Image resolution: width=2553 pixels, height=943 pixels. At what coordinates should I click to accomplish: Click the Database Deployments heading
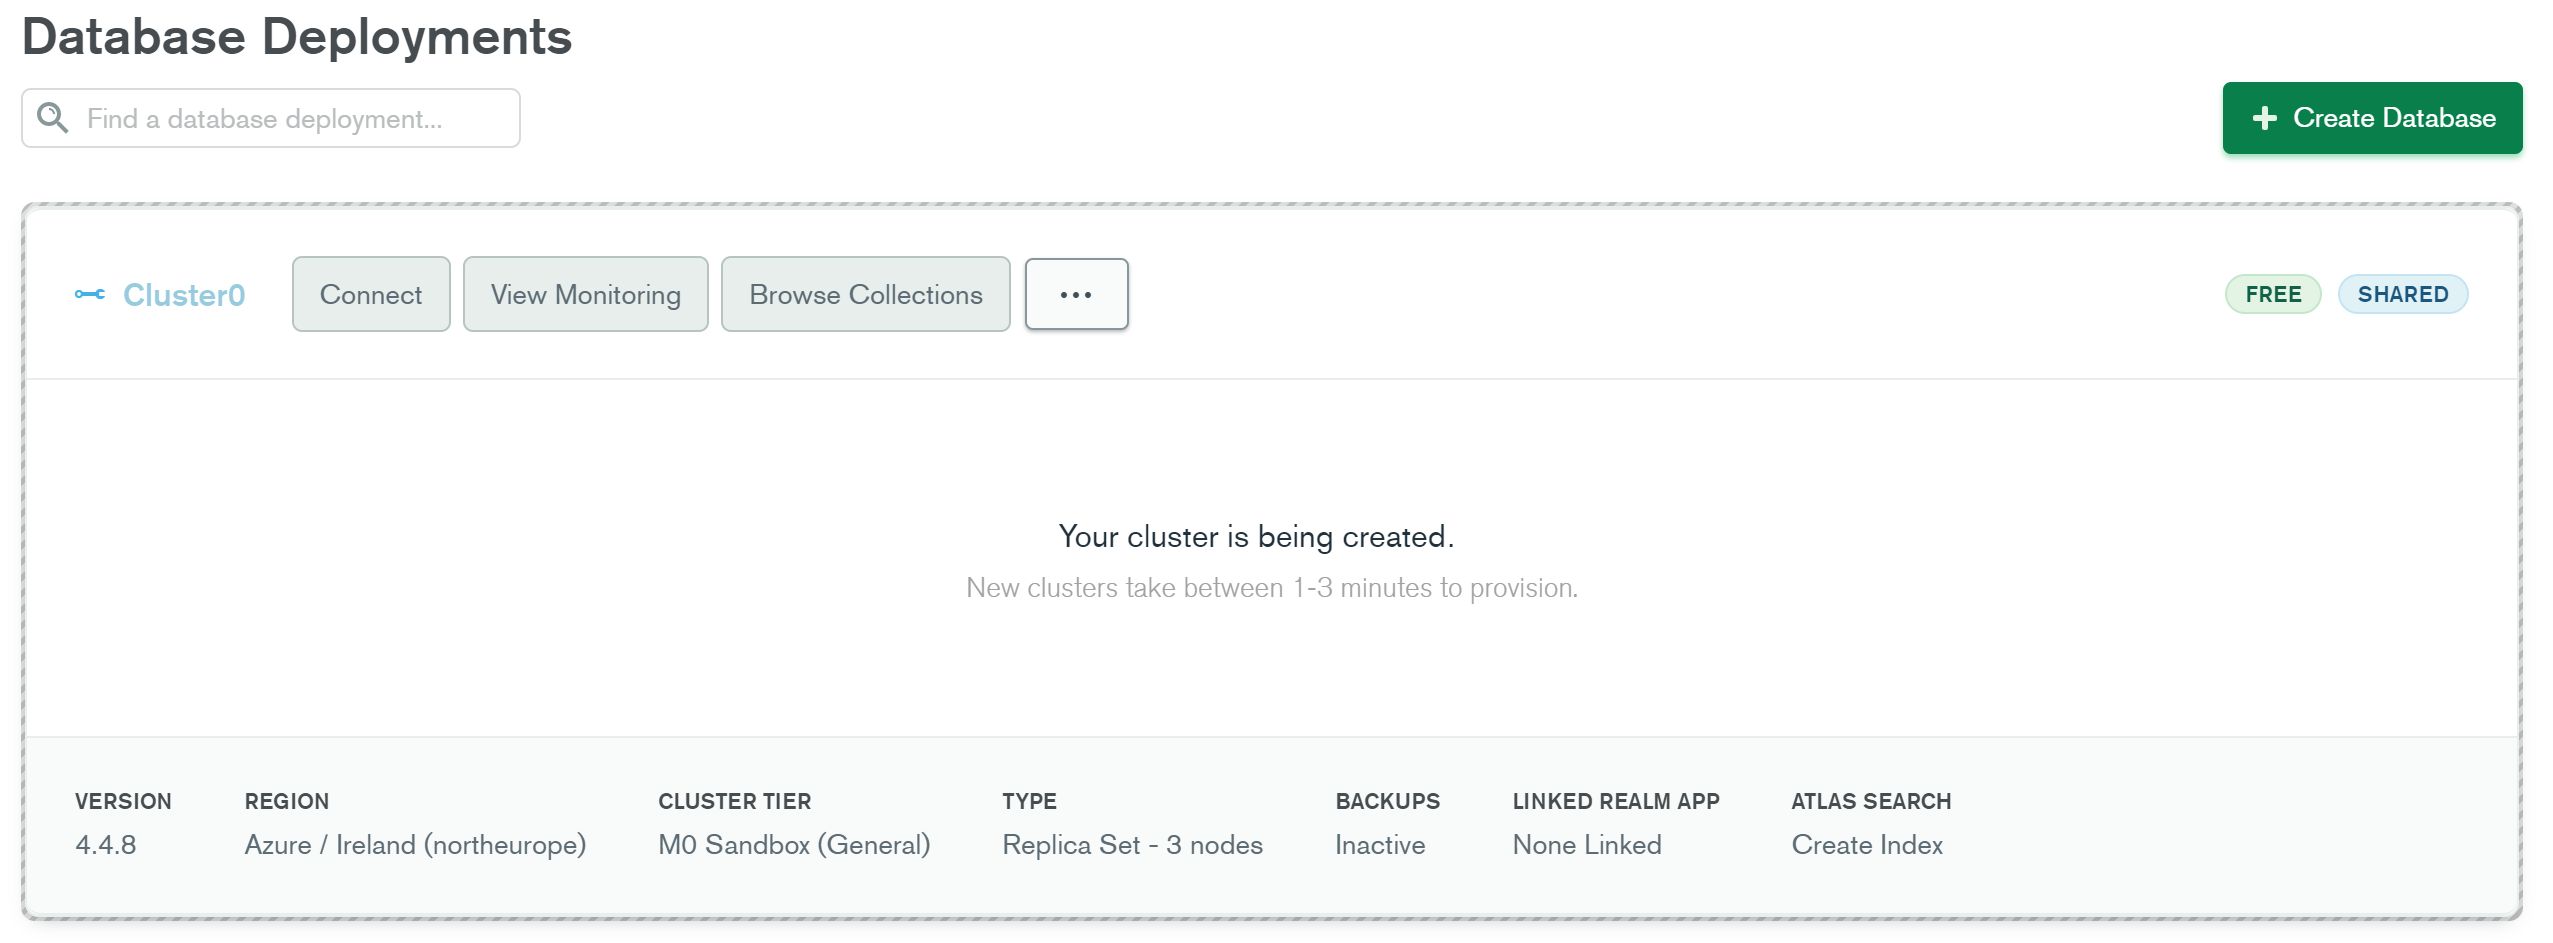[x=297, y=37]
